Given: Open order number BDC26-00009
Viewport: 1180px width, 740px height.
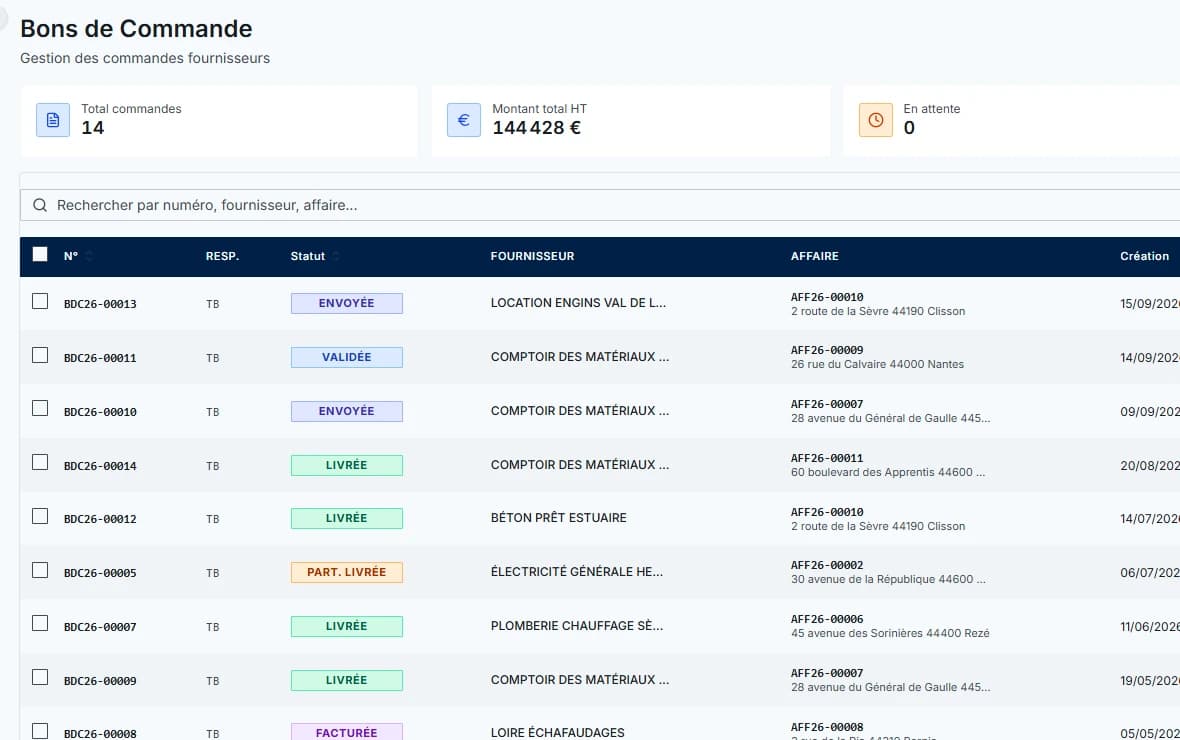Looking at the screenshot, I should pyautogui.click(x=100, y=681).
